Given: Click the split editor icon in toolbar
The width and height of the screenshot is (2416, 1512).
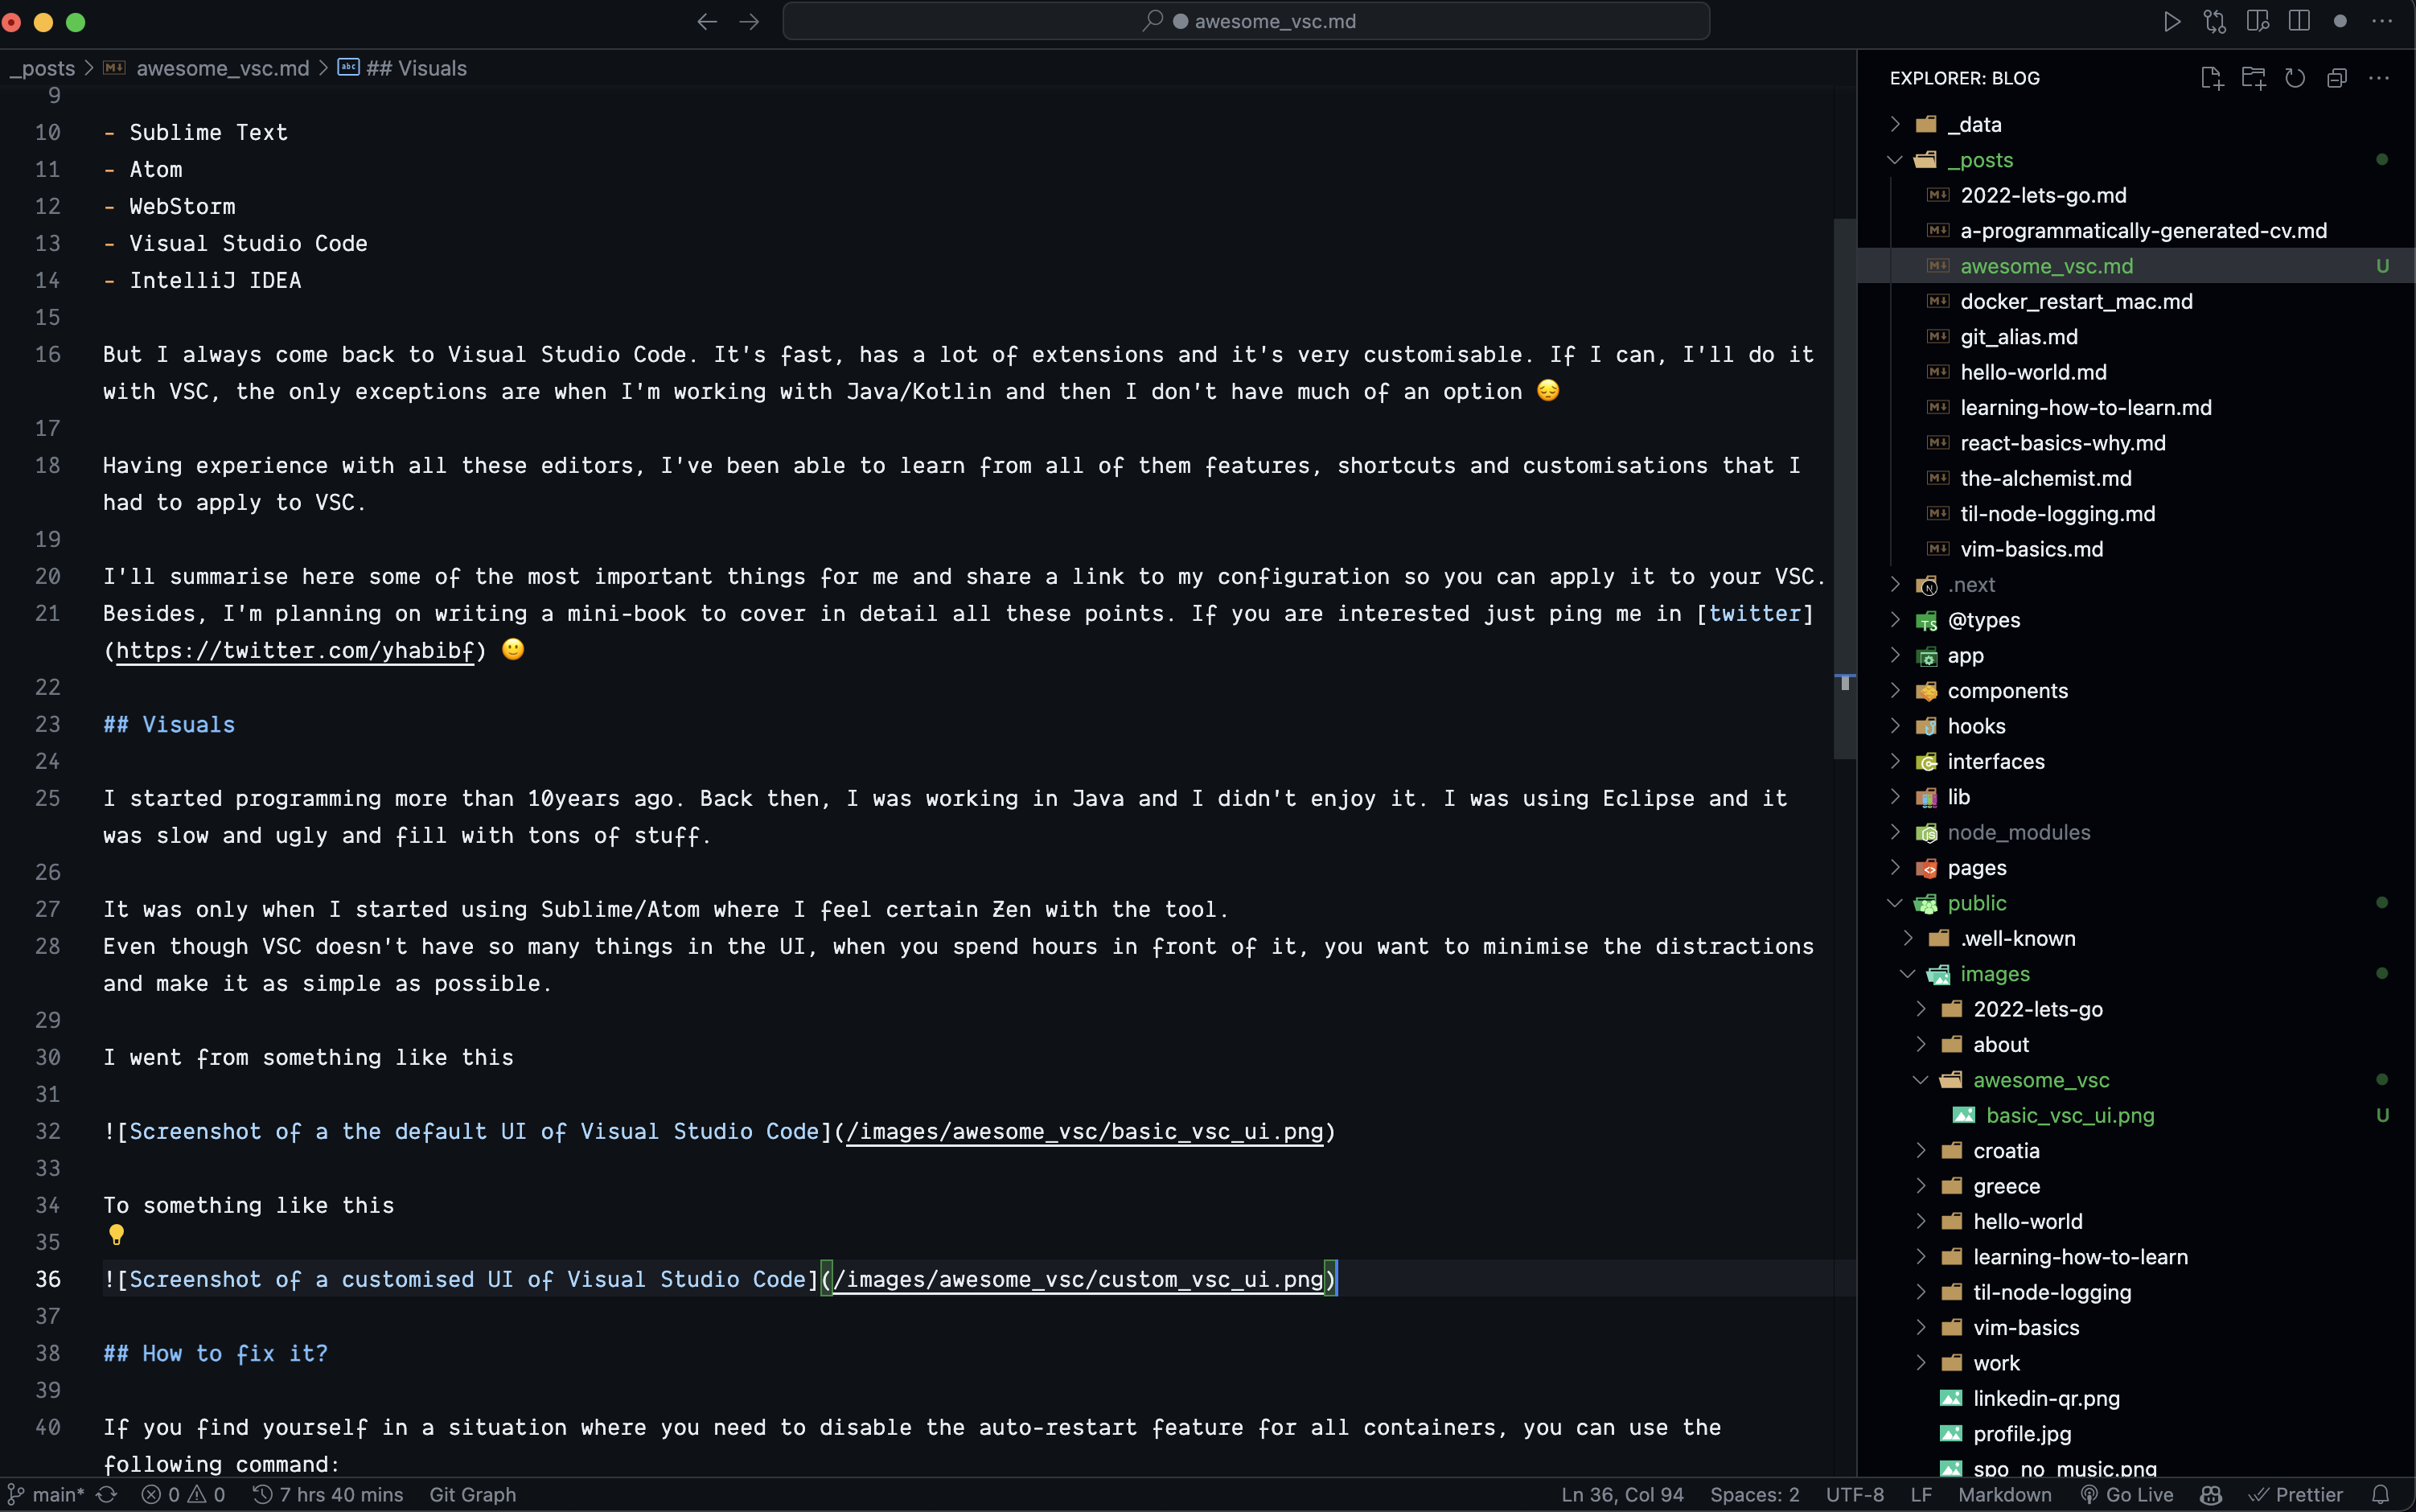Looking at the screenshot, I should 2298,21.
